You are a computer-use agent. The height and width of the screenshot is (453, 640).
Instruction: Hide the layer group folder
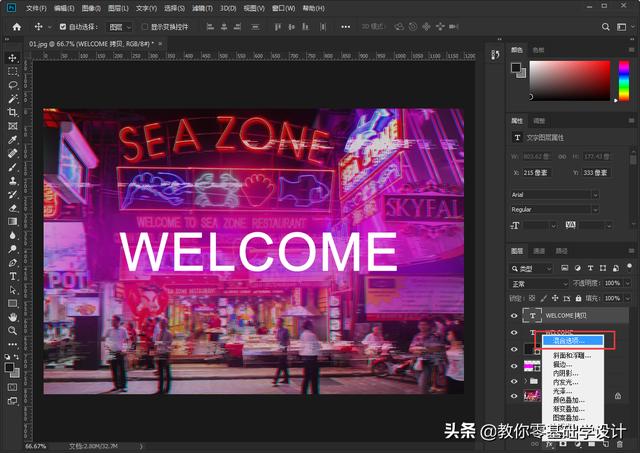coord(514,381)
